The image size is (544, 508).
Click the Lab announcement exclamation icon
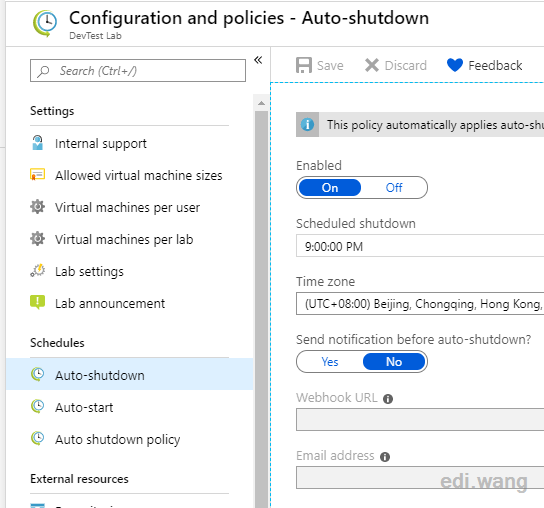[37, 302]
